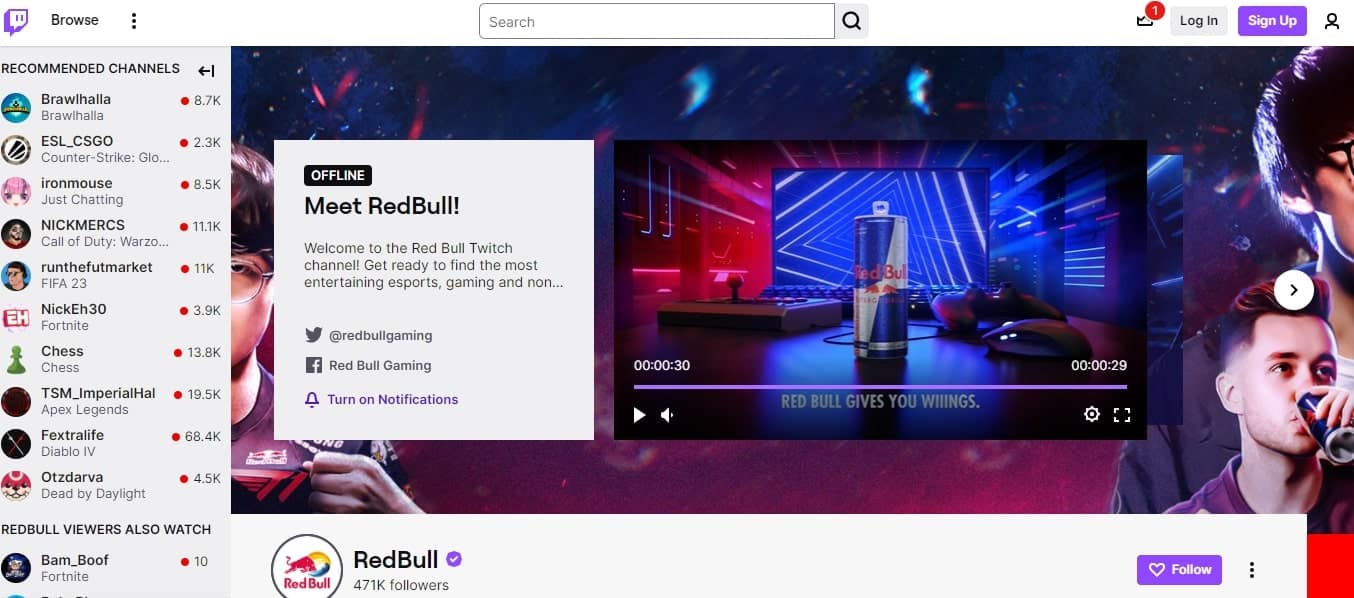Open the top navigation more-options menu
This screenshot has width=1354, height=598.
click(134, 21)
